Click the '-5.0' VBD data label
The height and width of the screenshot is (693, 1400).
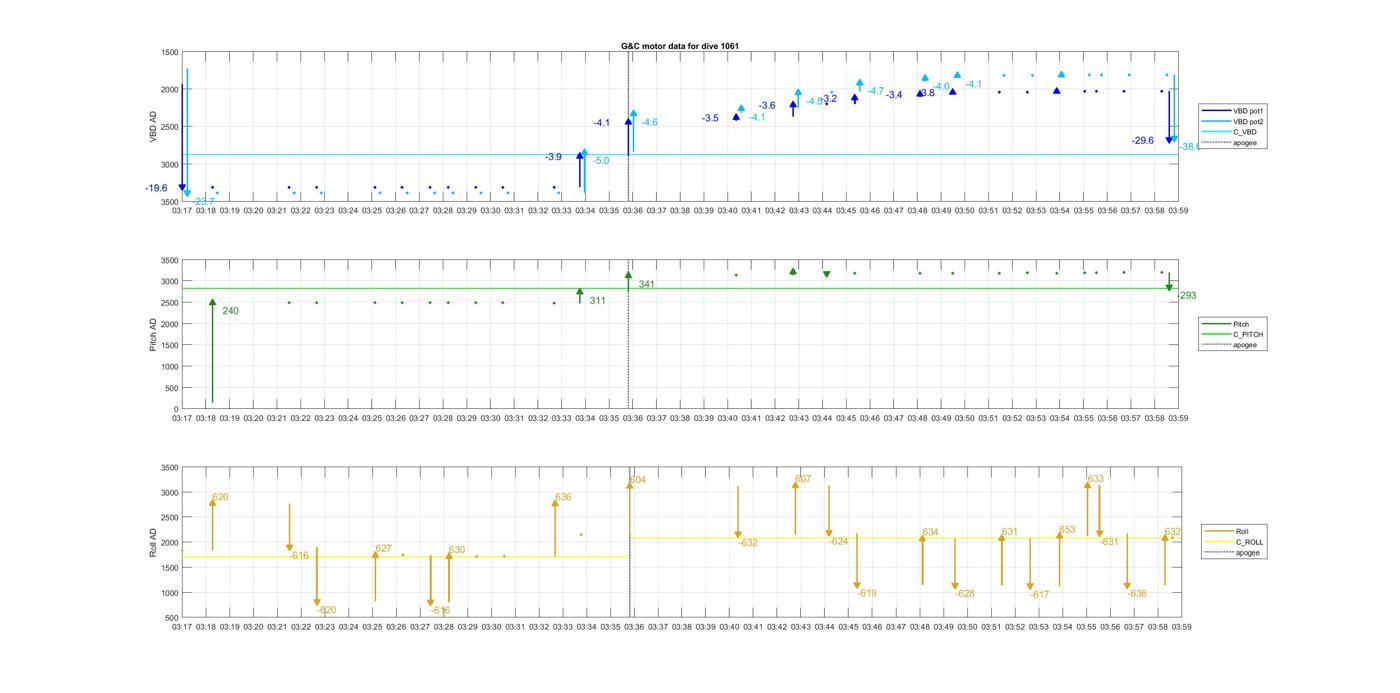(x=601, y=161)
